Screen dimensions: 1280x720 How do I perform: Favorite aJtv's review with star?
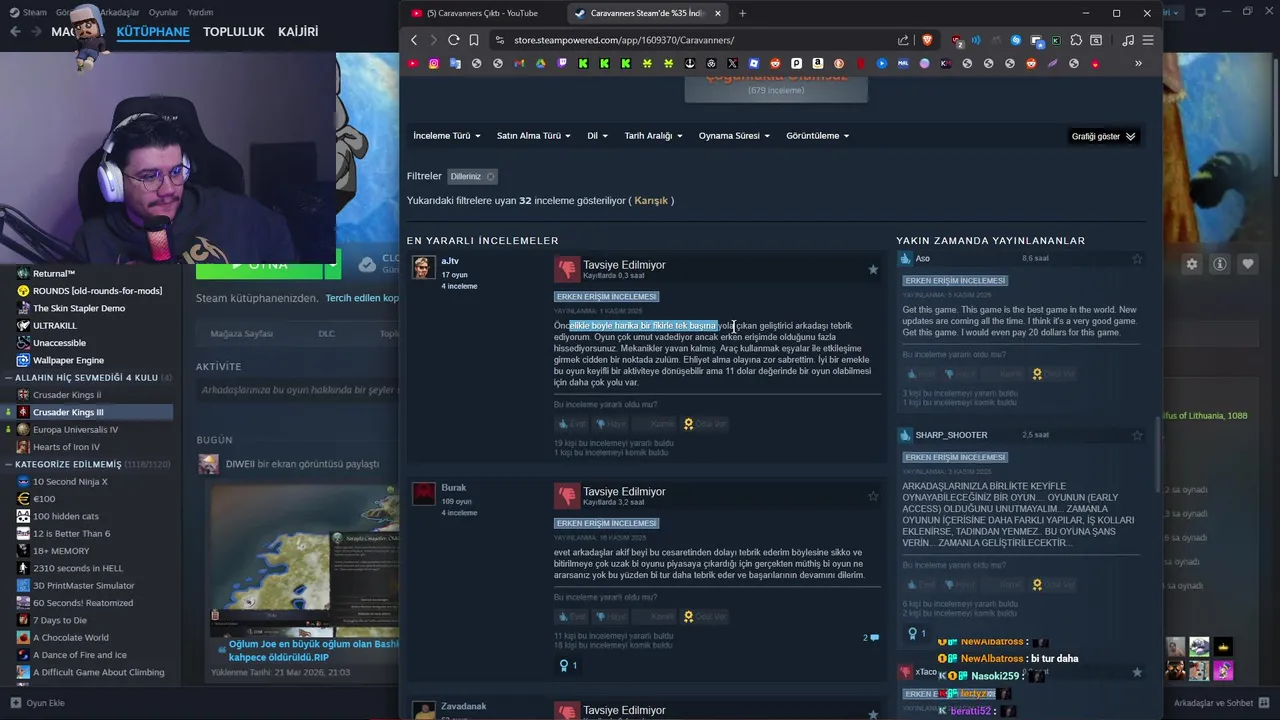[x=873, y=269]
